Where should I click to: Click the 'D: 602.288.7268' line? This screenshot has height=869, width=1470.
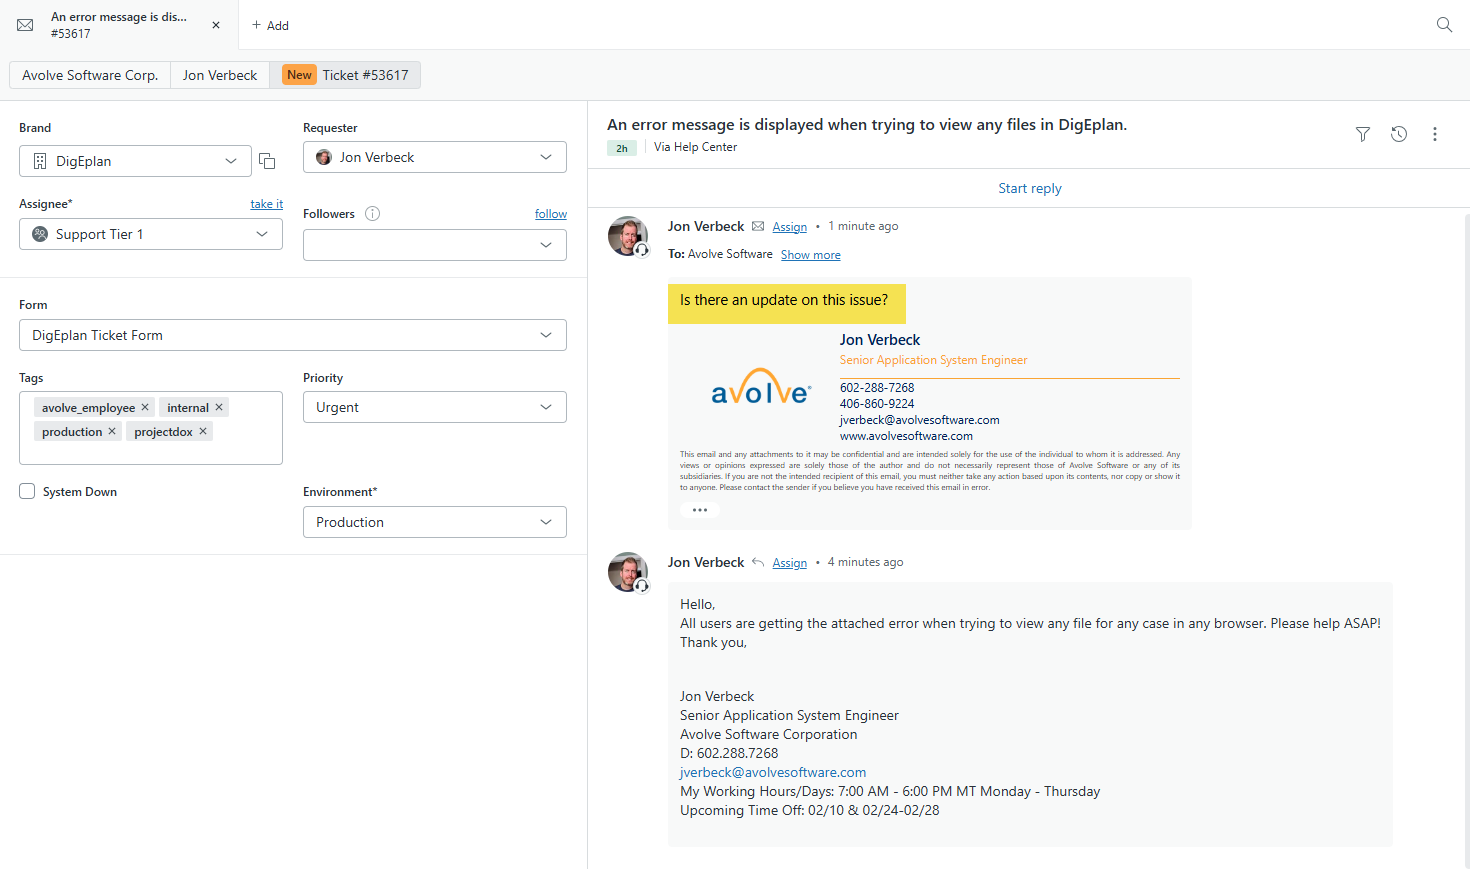coord(729,753)
